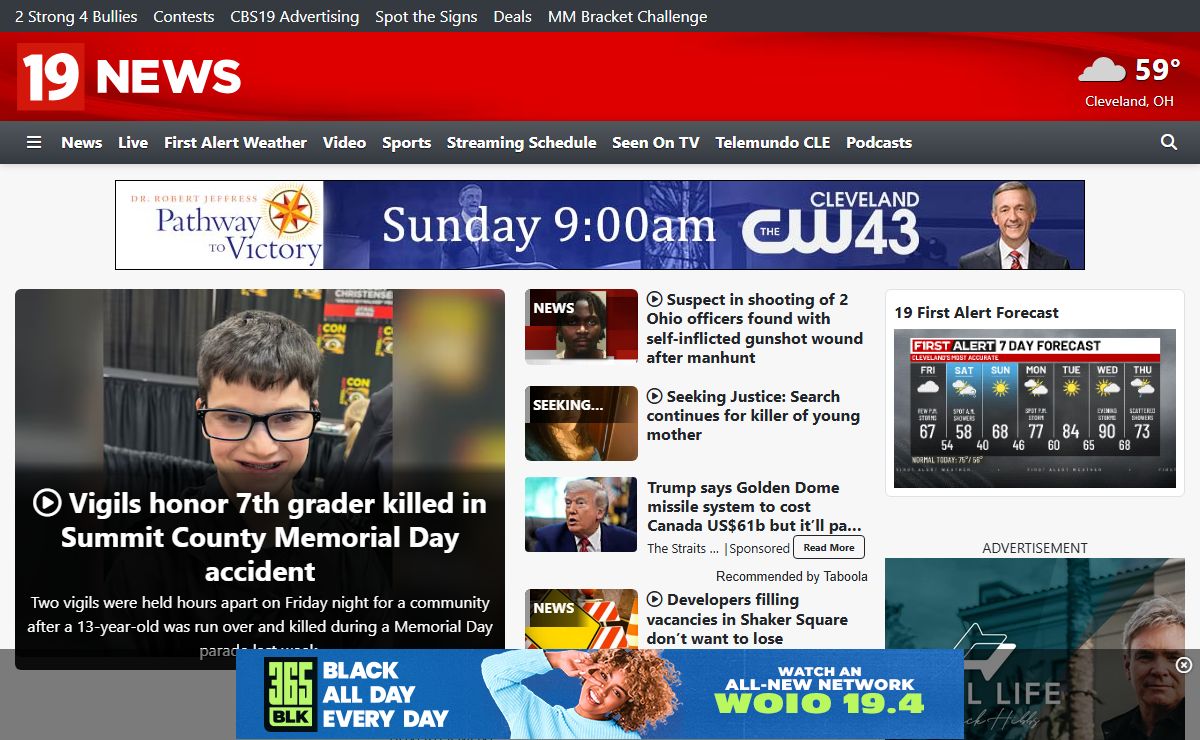Click the Sponsored label under Trump article

click(x=759, y=548)
